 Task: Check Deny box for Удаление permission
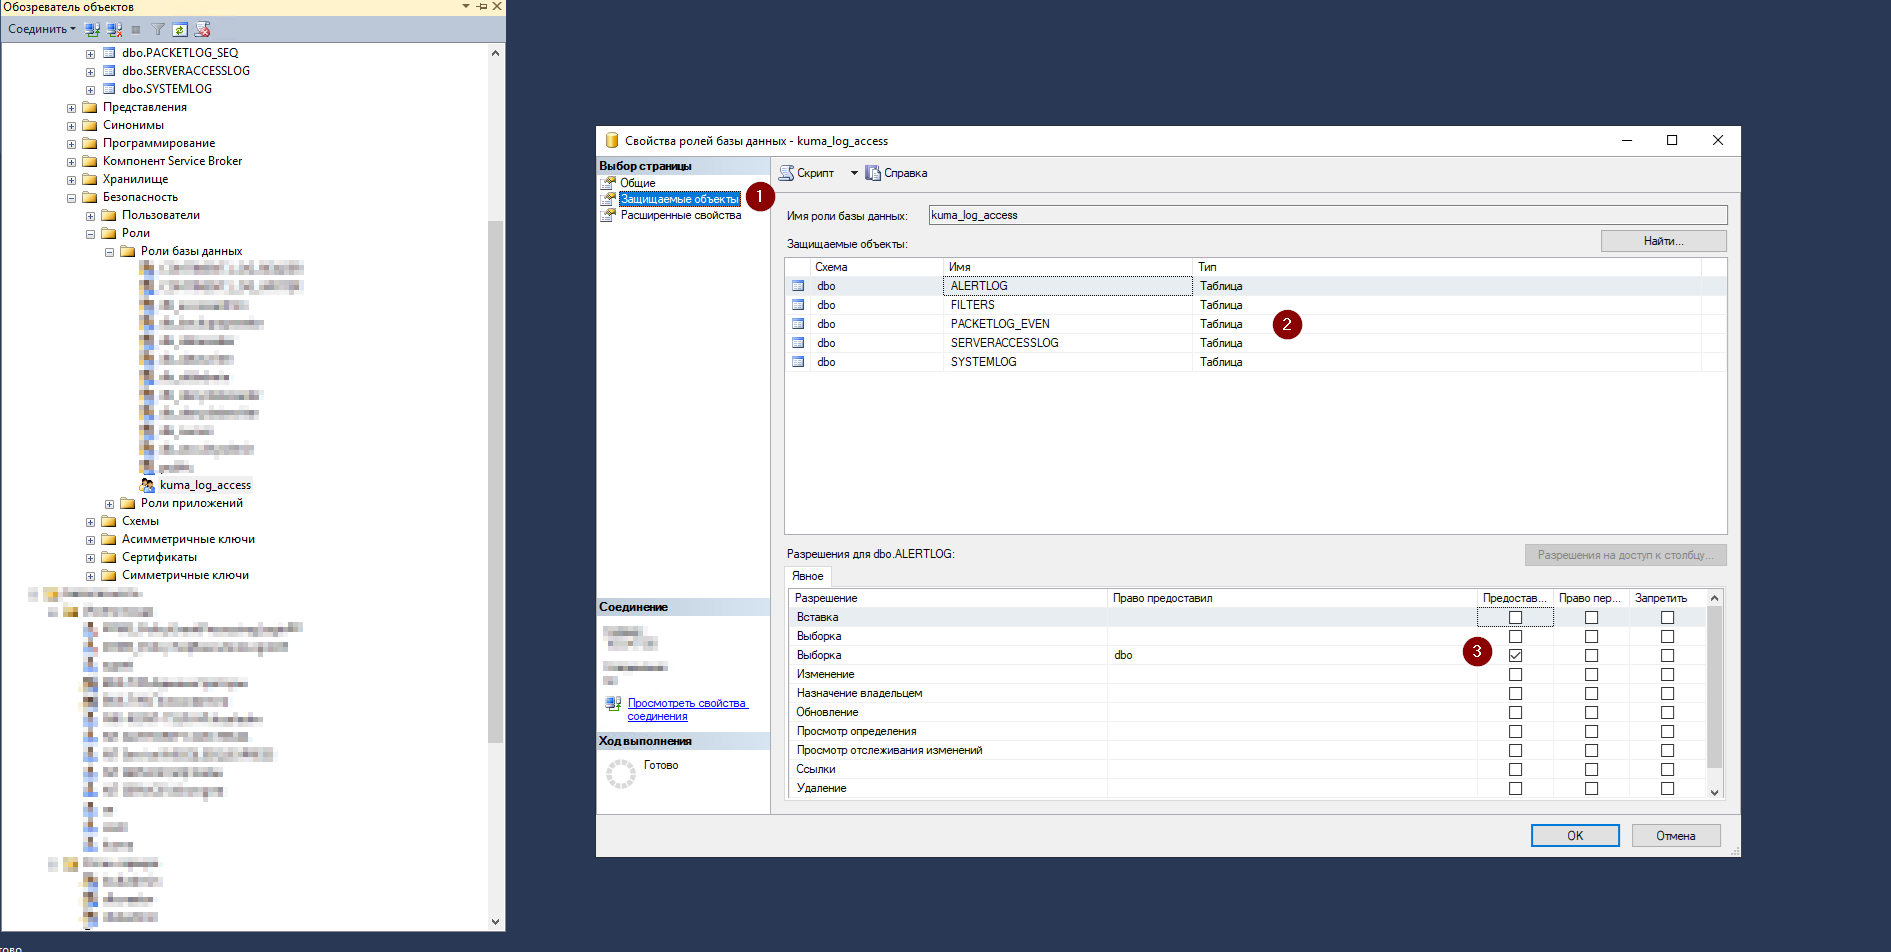pyautogui.click(x=1667, y=788)
